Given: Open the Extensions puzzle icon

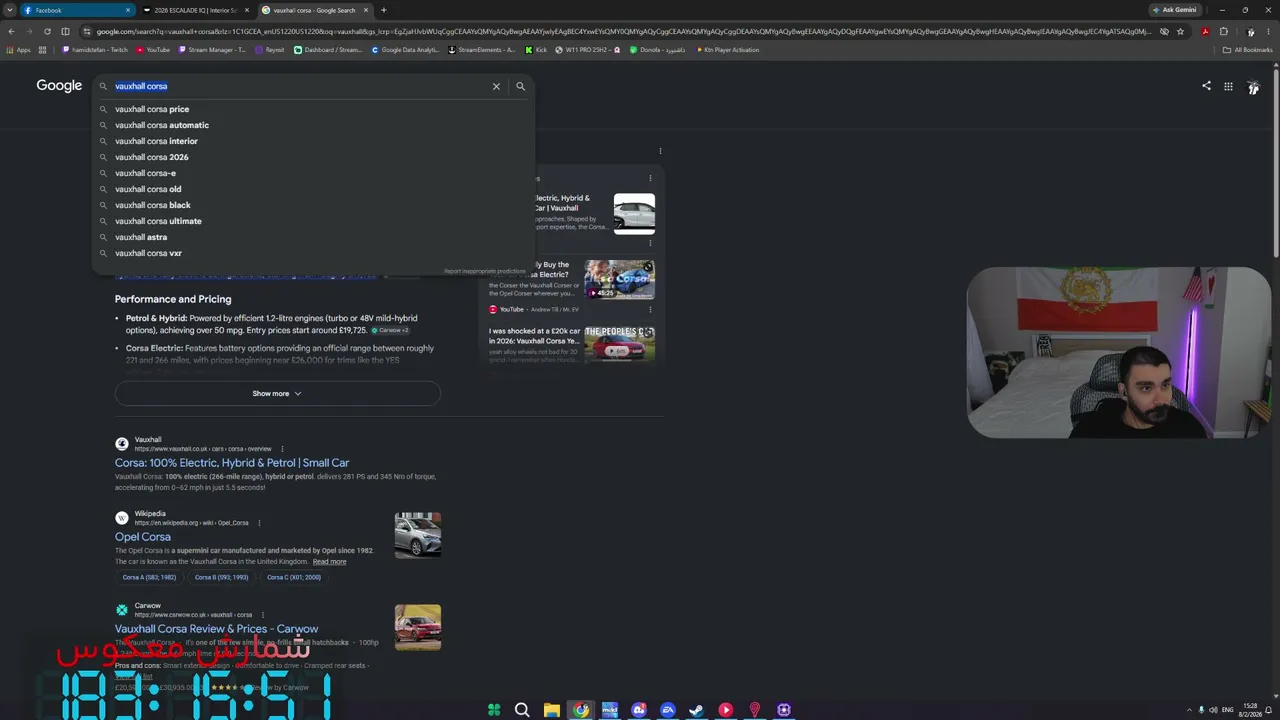Looking at the screenshot, I should pyautogui.click(x=1223, y=31).
